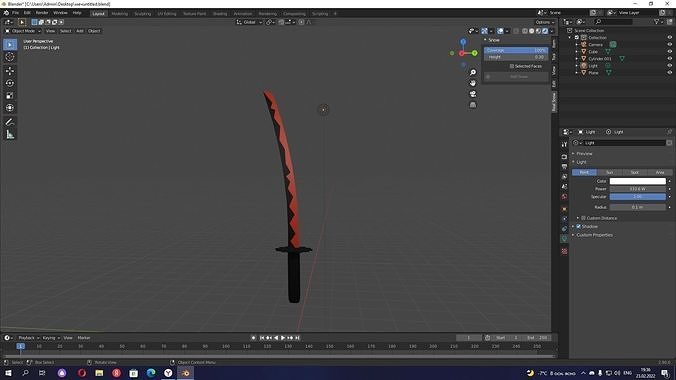Open the light Color swatch

pos(637,181)
